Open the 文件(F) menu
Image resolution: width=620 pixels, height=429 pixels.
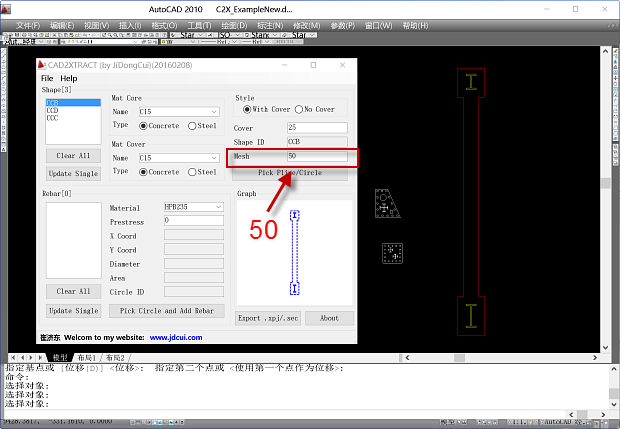pyautogui.click(x=28, y=26)
